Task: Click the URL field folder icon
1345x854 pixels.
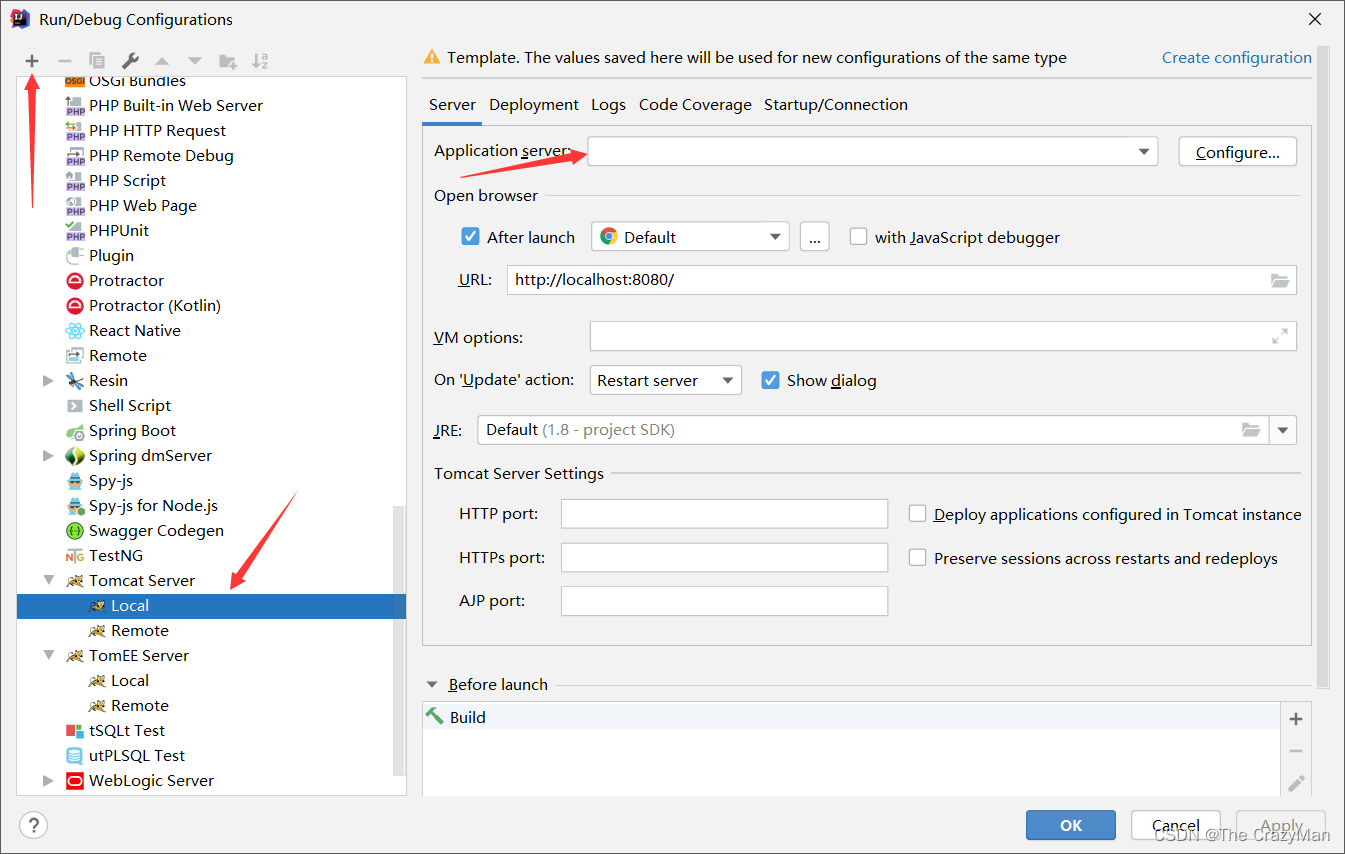Action: 1280,280
